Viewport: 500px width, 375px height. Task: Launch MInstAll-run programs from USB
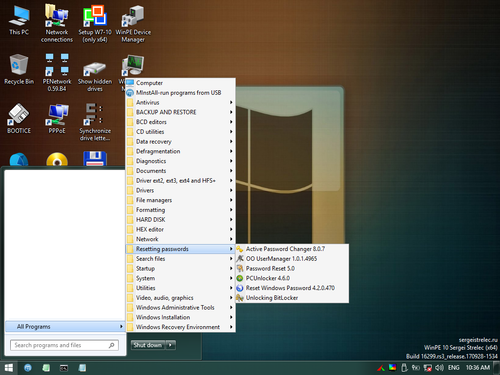point(180,93)
